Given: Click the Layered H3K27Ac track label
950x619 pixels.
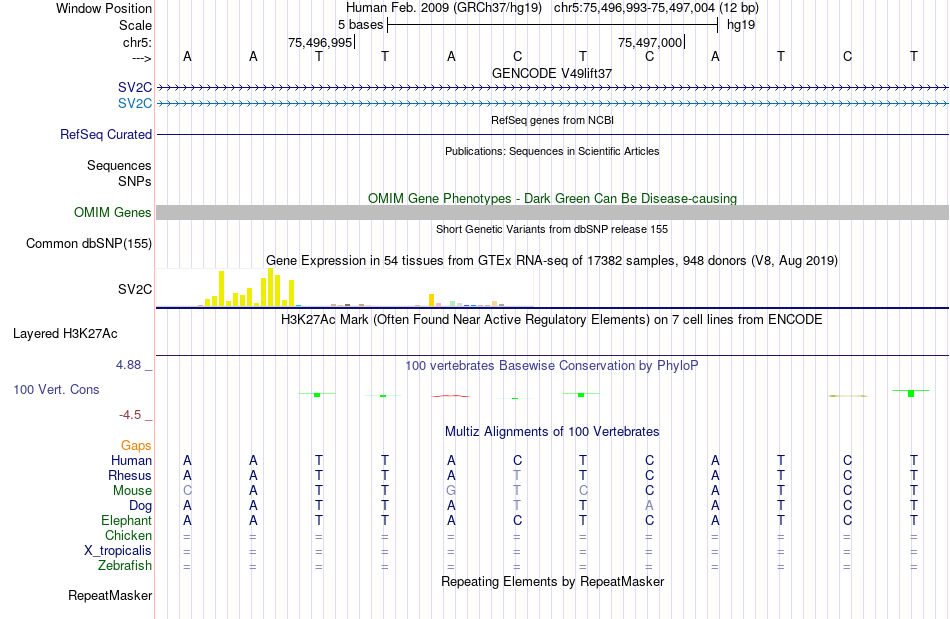Looking at the screenshot, I should [x=65, y=334].
